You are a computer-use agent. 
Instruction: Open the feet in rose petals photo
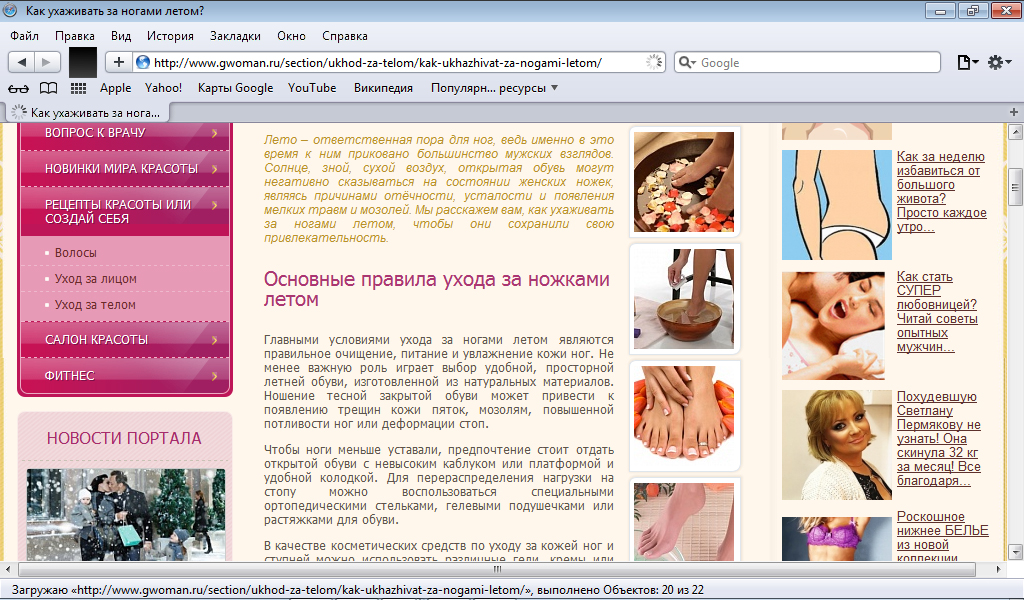[x=684, y=182]
